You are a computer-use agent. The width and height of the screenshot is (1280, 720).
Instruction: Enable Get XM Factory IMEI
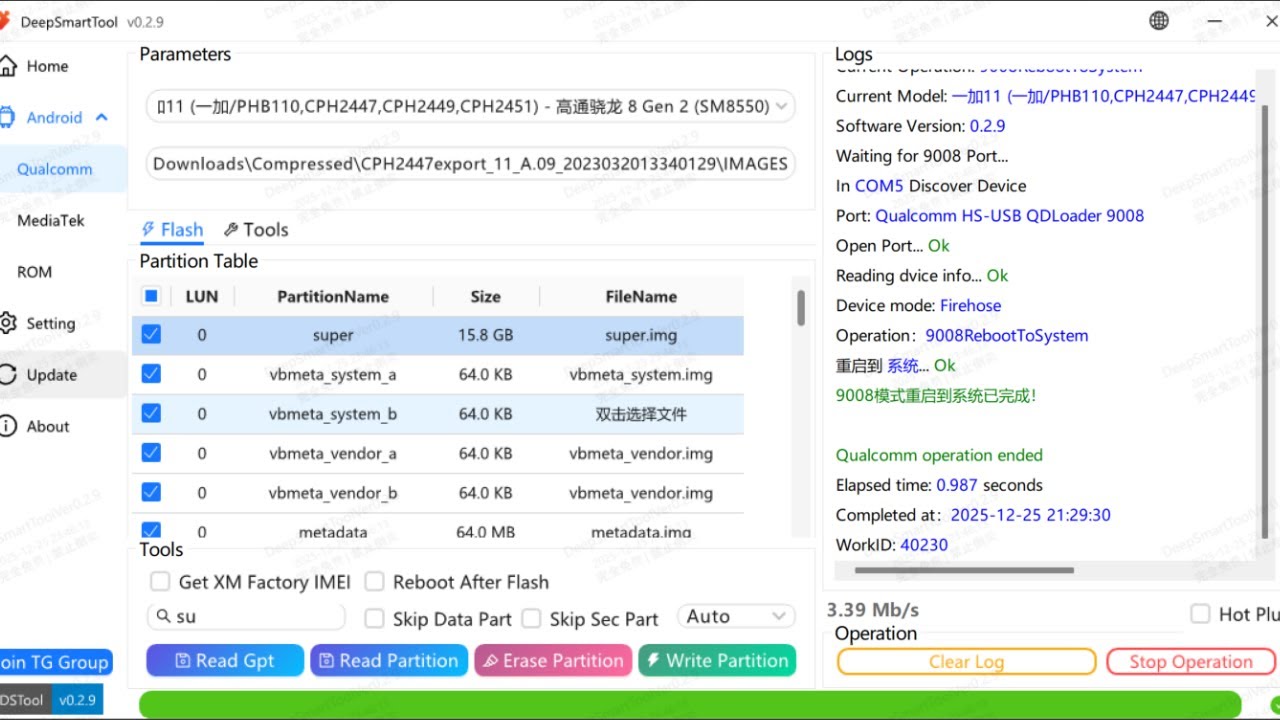pos(160,582)
